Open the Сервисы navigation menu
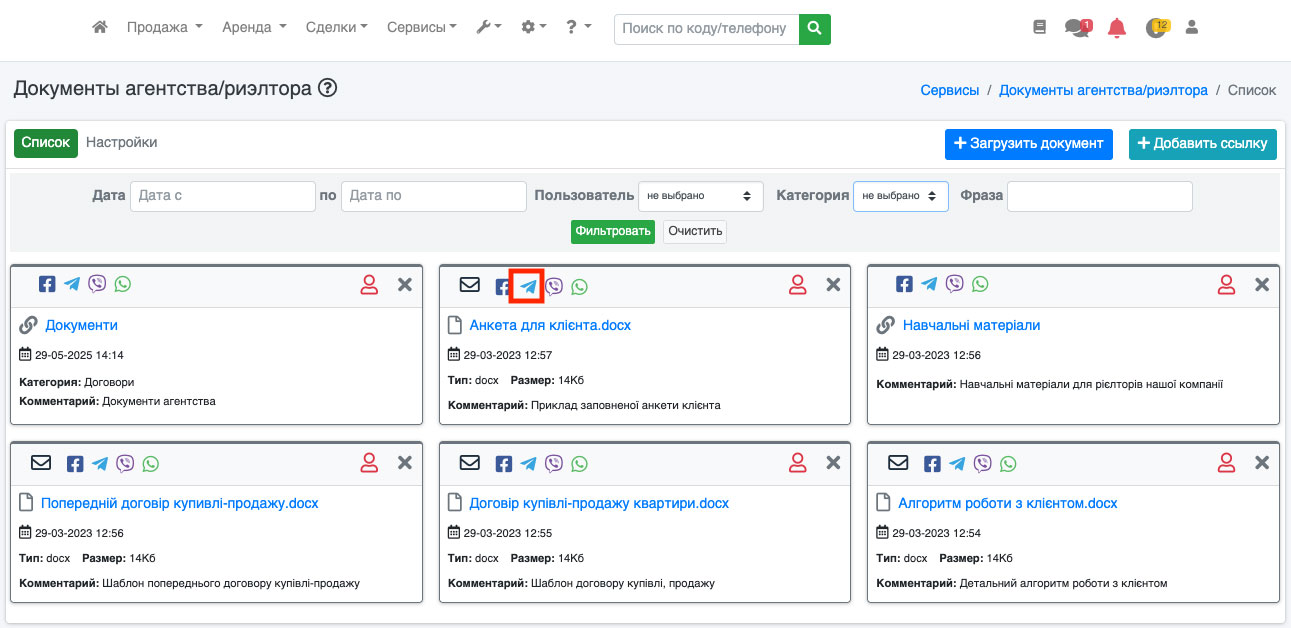Viewport: 1291px width, 628px height. (421, 28)
